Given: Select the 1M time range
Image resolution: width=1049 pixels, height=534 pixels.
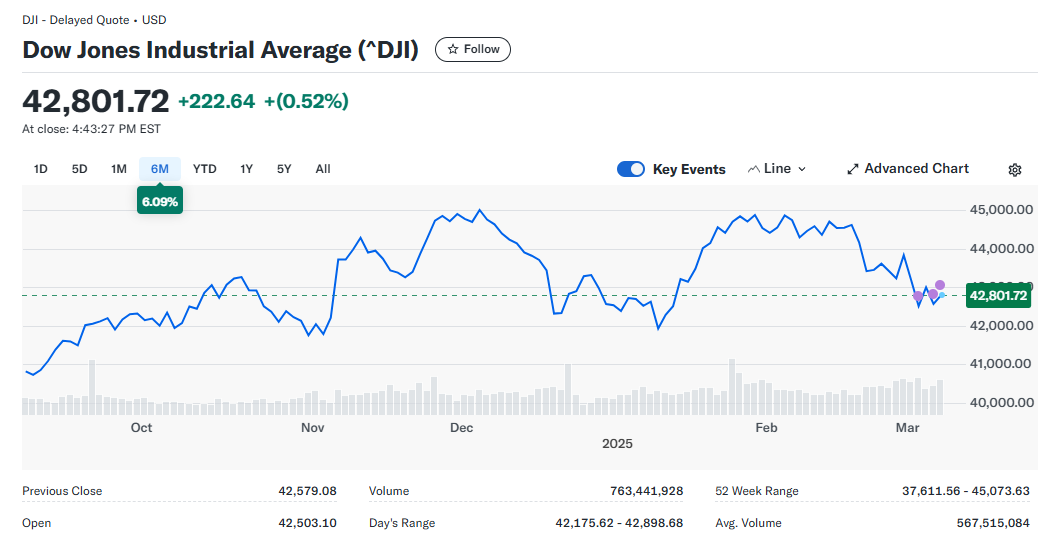Looking at the screenshot, I should coord(119,169).
